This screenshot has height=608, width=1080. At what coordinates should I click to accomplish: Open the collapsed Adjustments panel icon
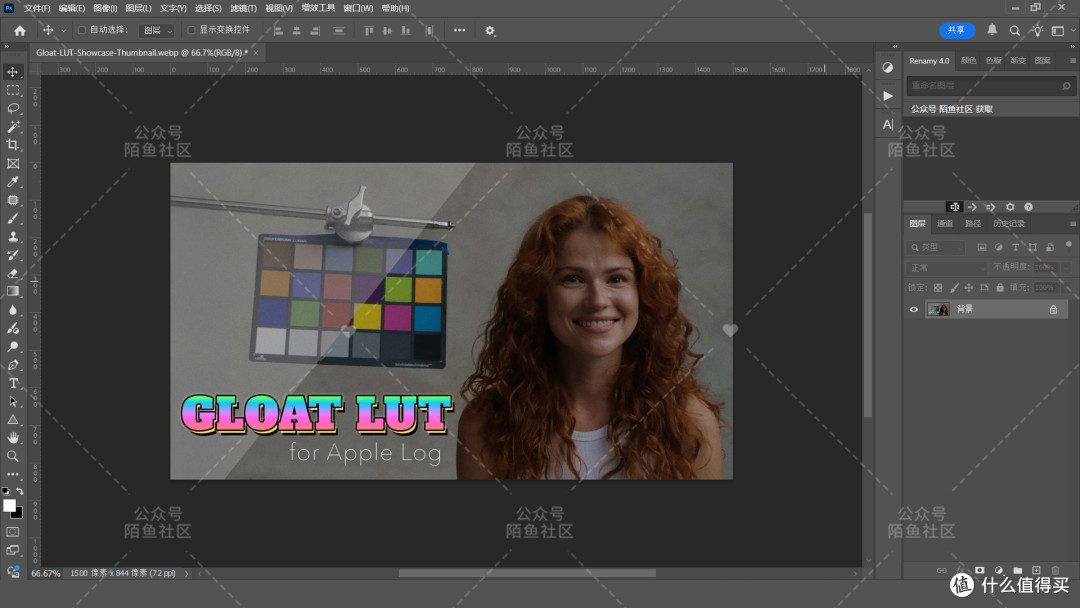click(x=888, y=67)
